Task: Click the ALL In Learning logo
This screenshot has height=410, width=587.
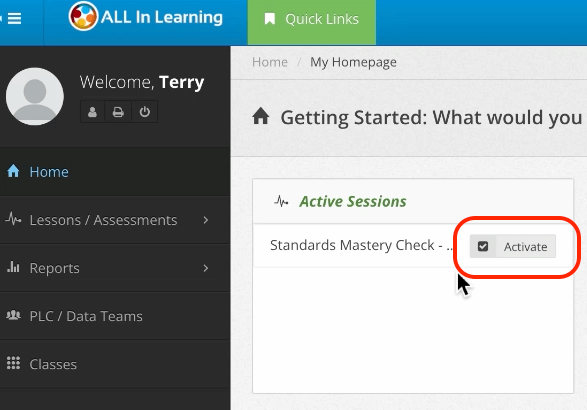Action: coord(146,17)
